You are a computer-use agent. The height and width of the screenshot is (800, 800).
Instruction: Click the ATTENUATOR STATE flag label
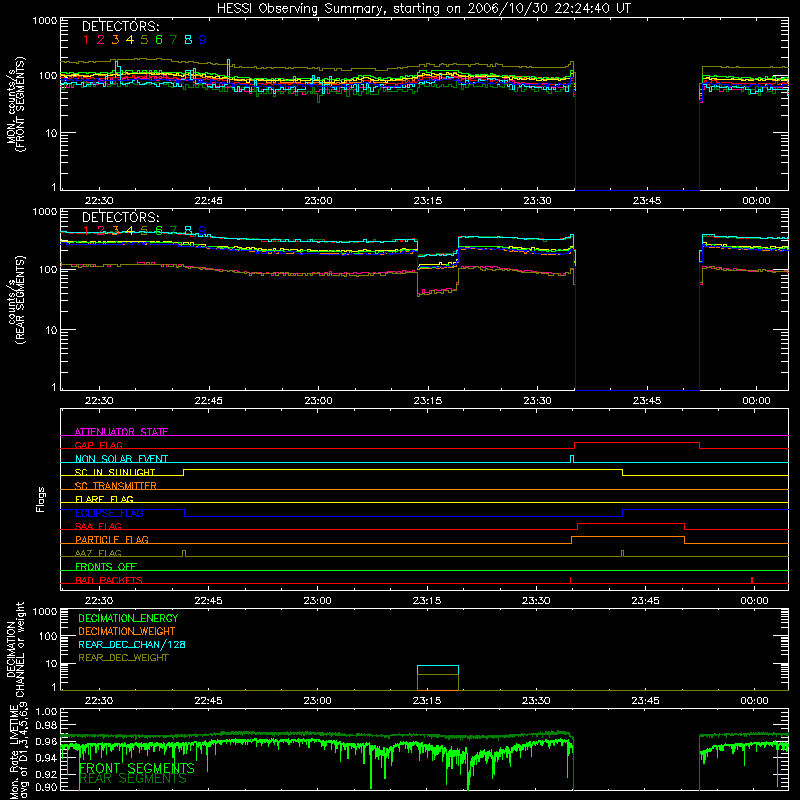click(x=121, y=432)
